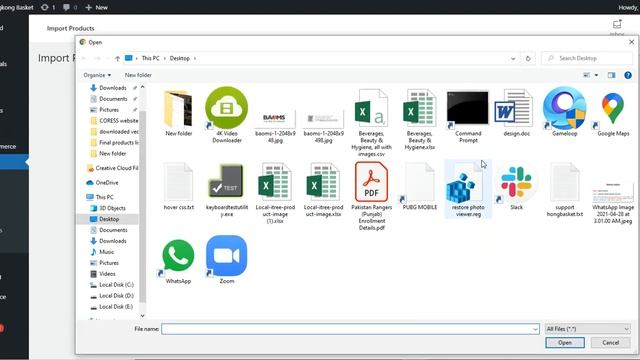640x360 pixels.
Task: Click the New folder toolbar button
Action: tap(138, 75)
